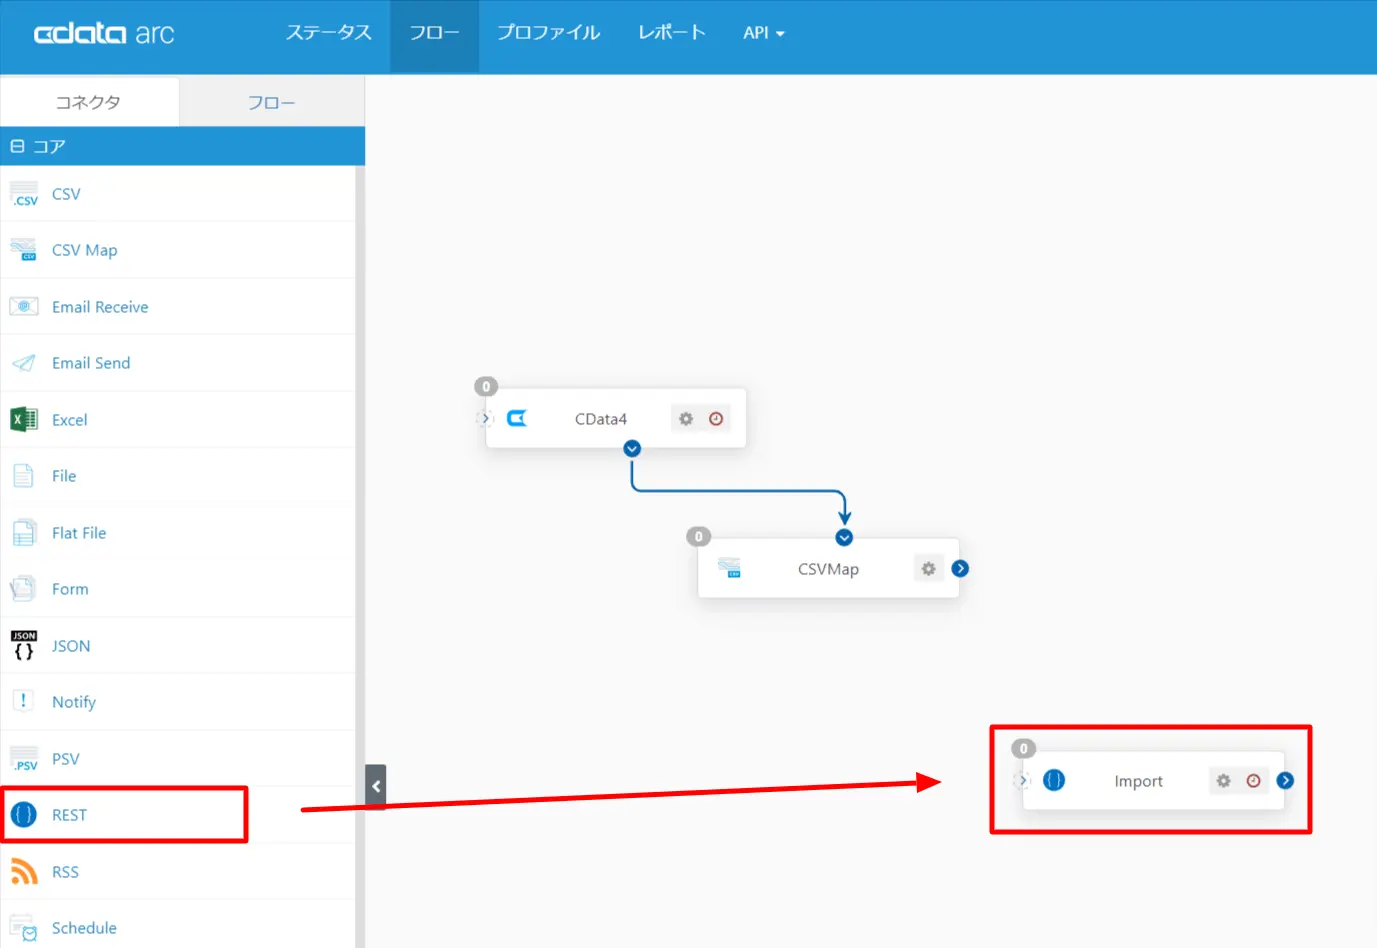Click the blue output arrow on Import

coord(1285,781)
